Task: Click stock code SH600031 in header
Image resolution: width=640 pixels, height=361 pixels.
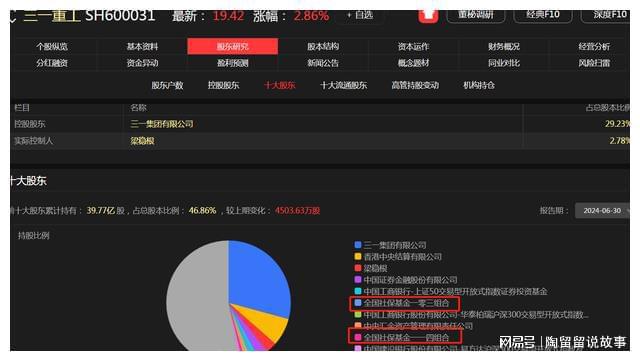Action: [x=120, y=16]
